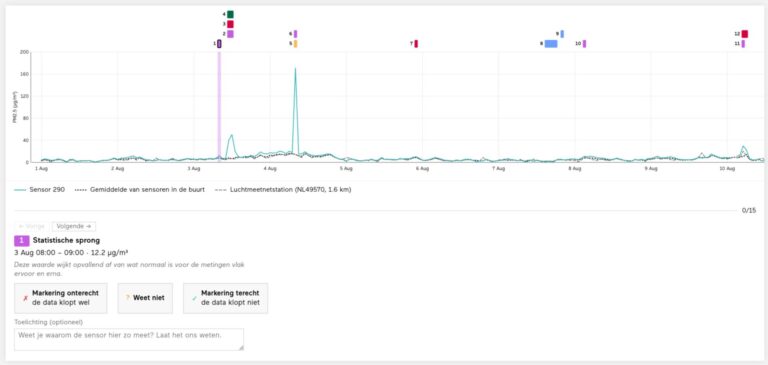Select timeline marker 1 above the chart
Screen dimensions: 768x365
(x=219, y=44)
